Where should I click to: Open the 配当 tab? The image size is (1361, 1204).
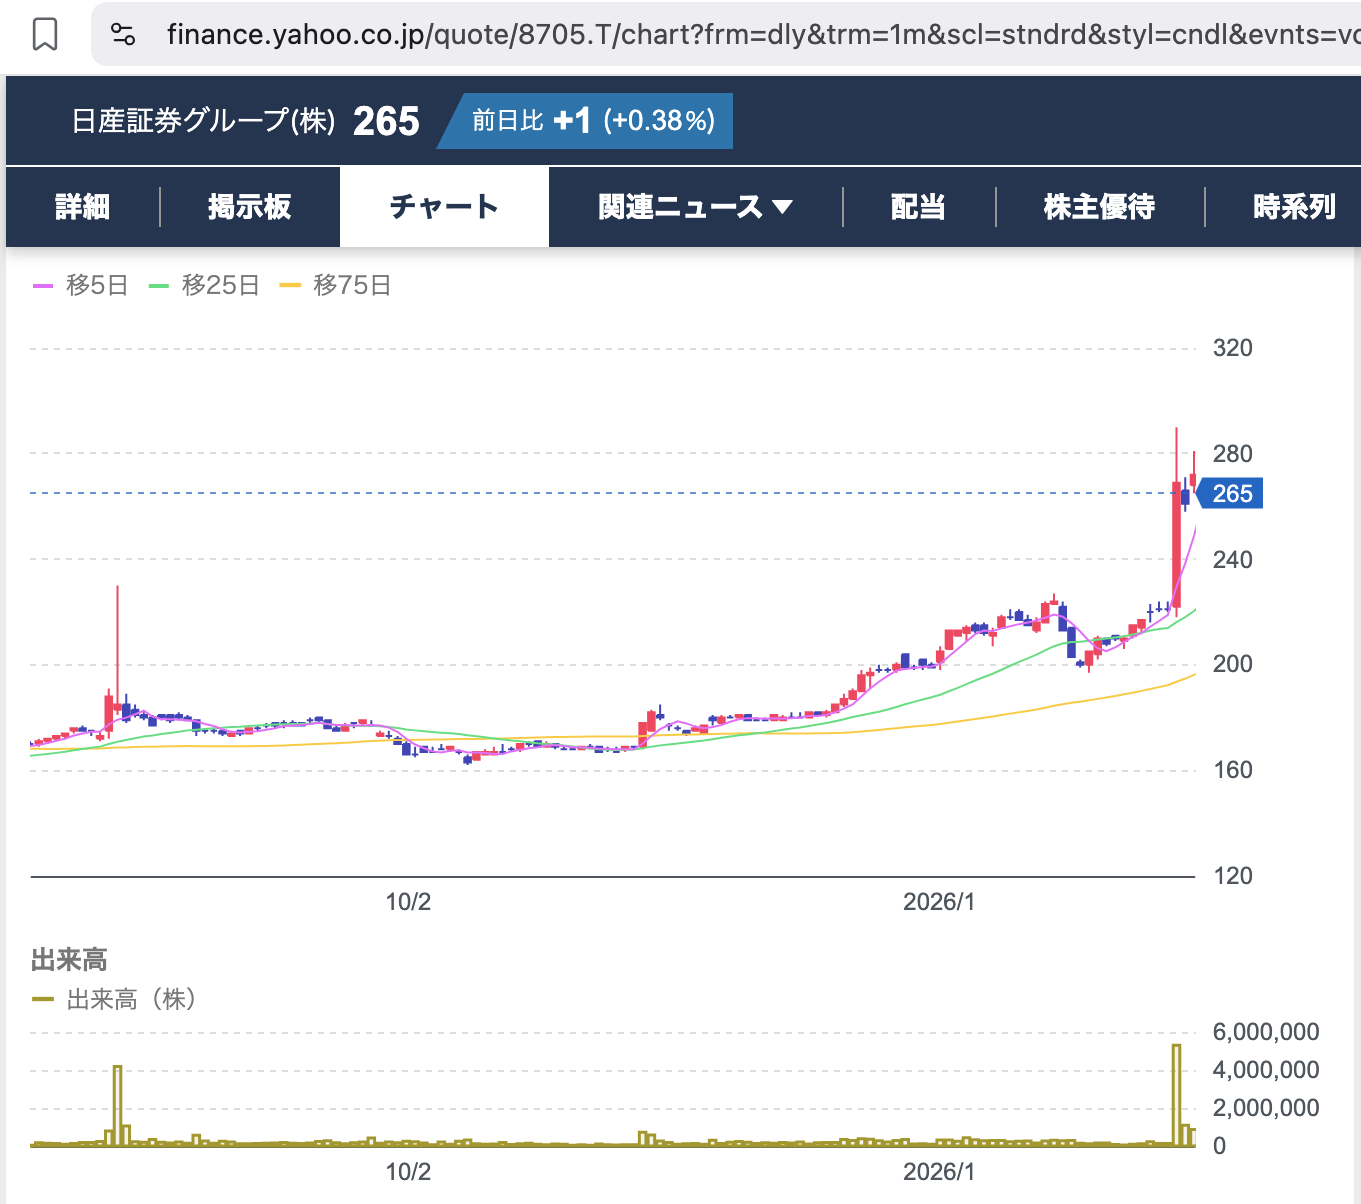click(918, 207)
